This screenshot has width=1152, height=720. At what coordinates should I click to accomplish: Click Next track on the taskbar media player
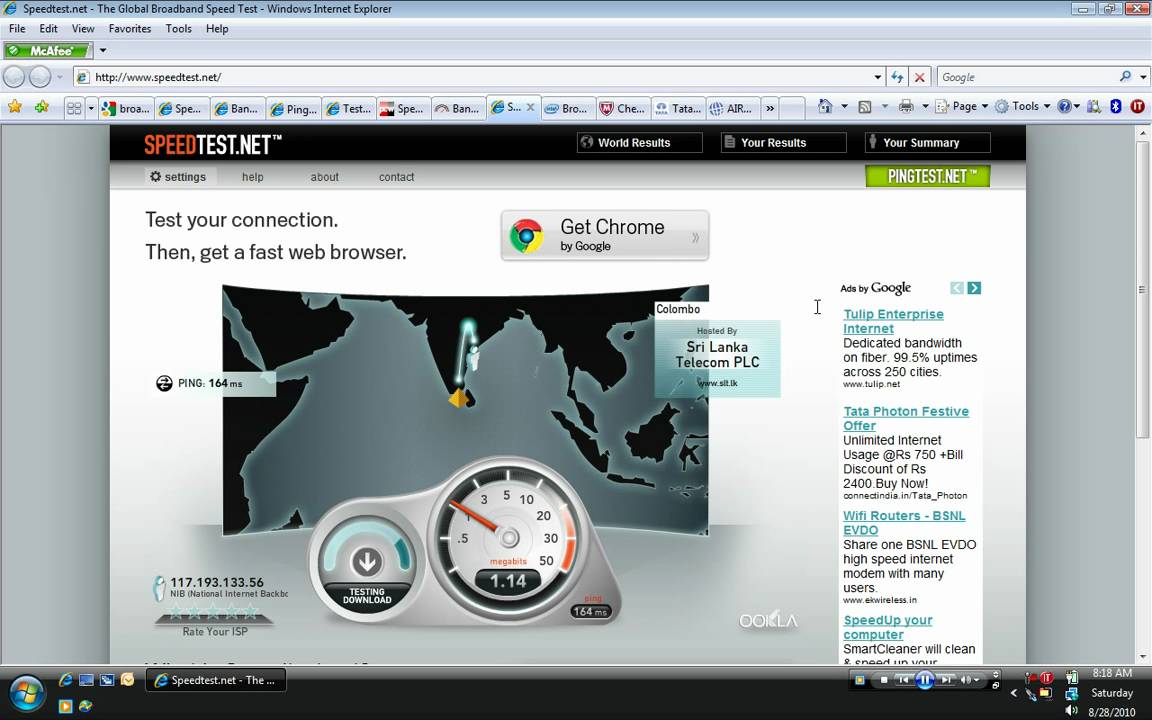pos(947,680)
